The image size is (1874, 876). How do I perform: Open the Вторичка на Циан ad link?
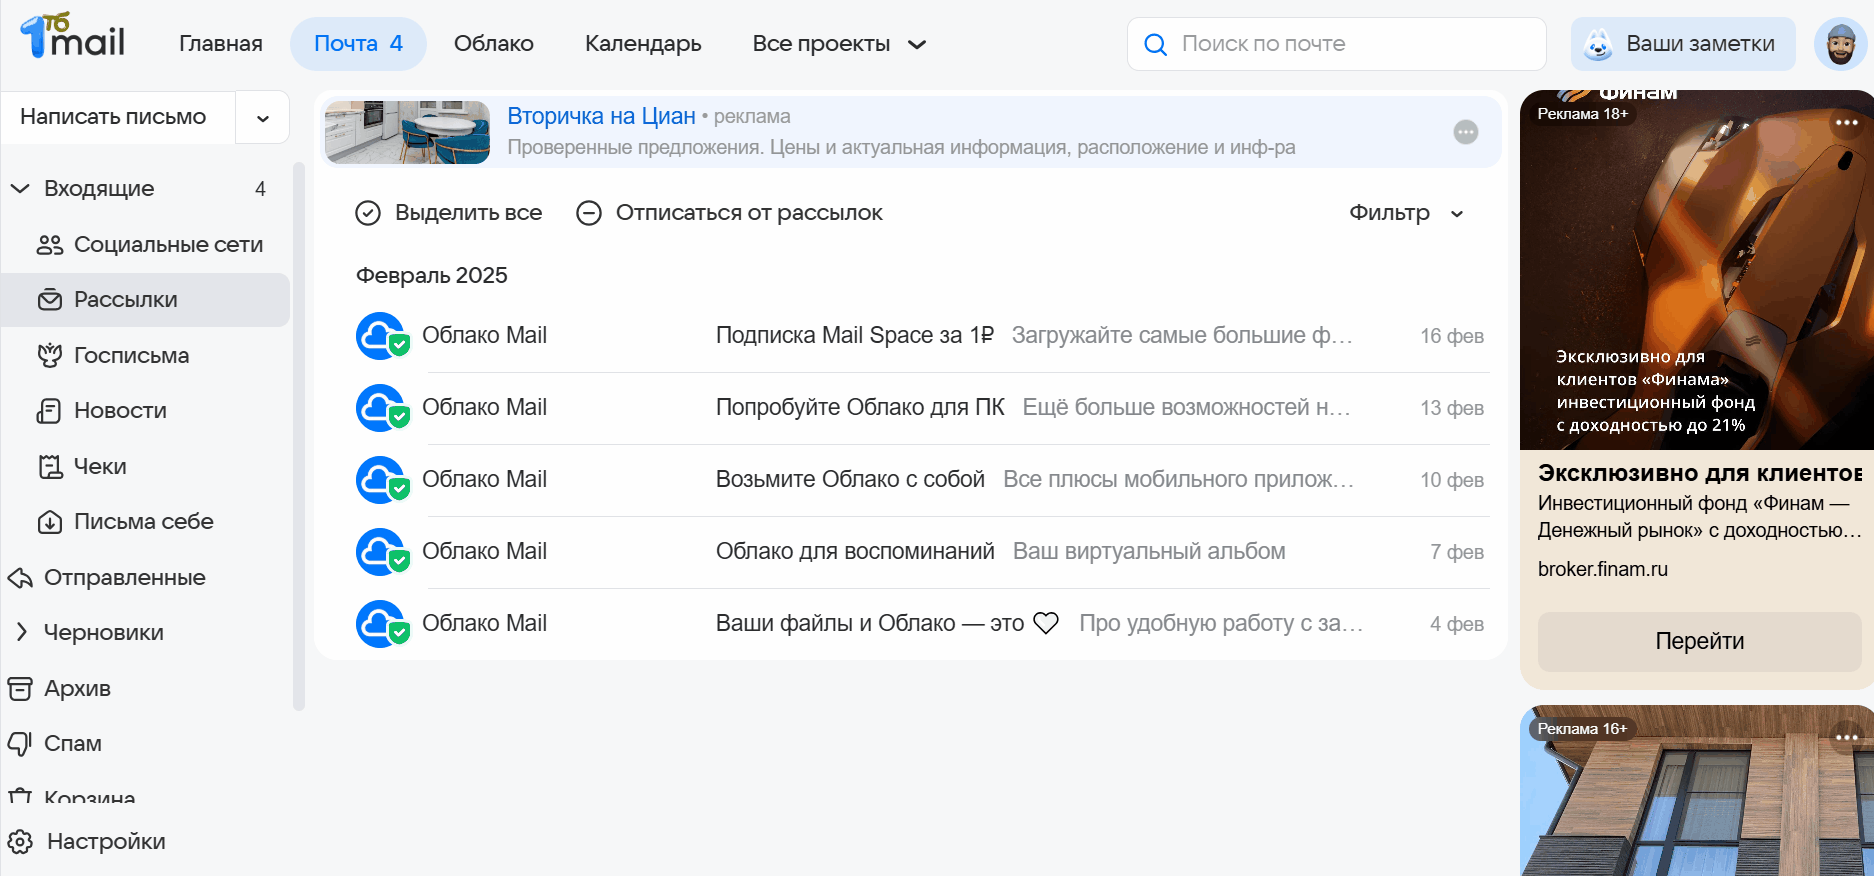pyautogui.click(x=601, y=116)
